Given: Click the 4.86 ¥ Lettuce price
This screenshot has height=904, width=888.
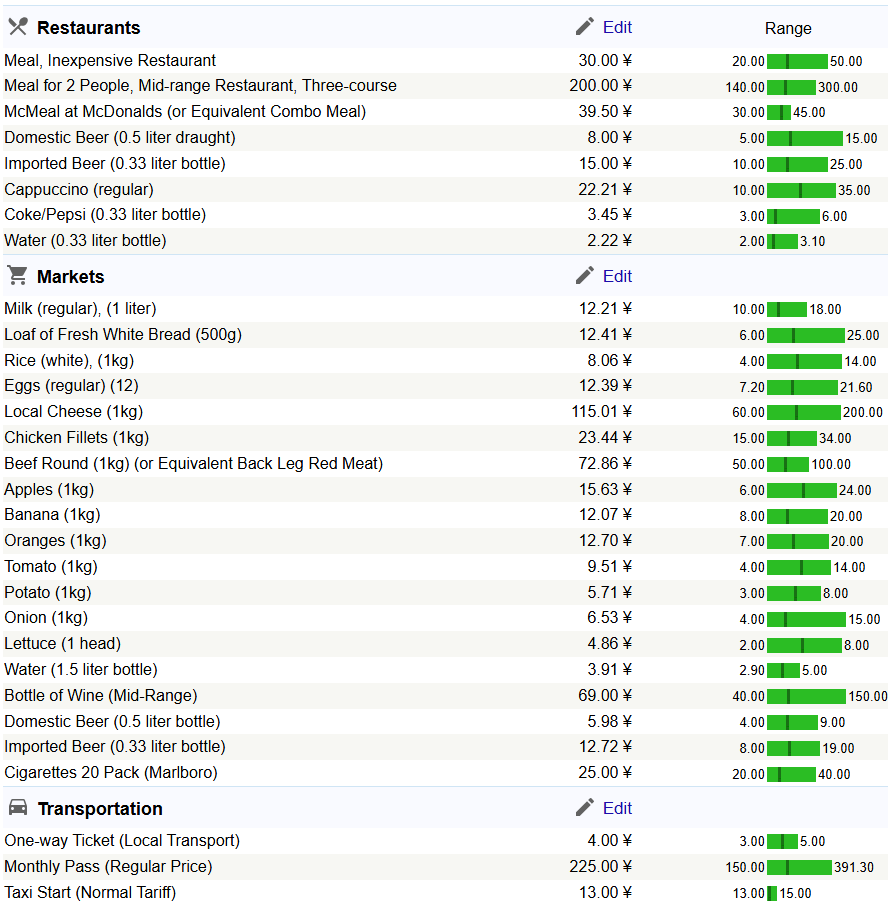Looking at the screenshot, I should [609, 643].
